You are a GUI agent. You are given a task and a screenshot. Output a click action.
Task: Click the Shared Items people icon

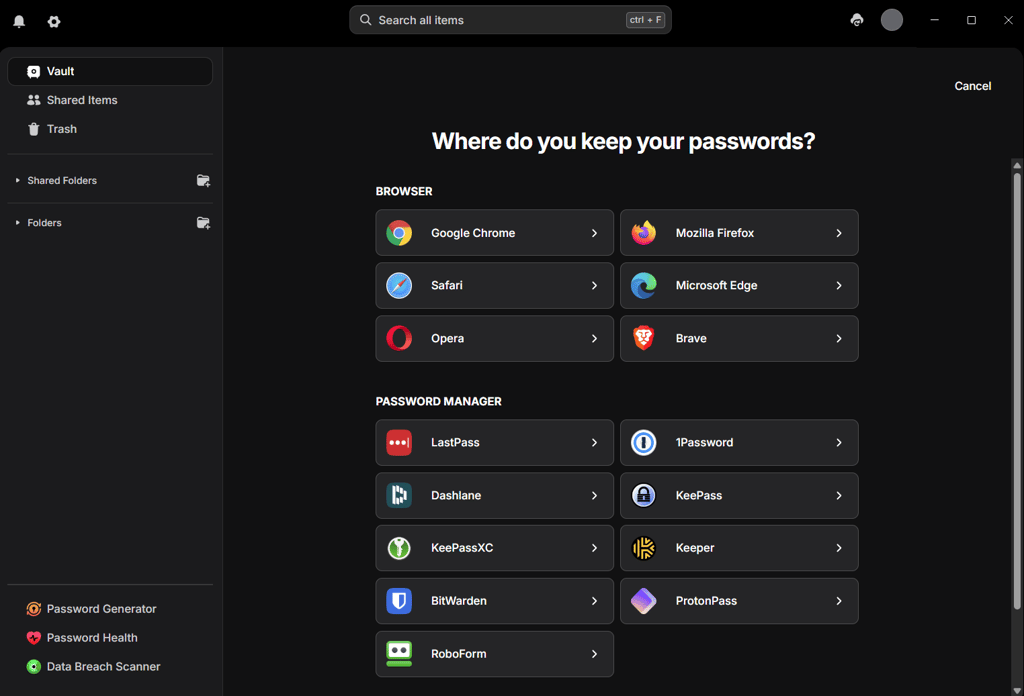coord(33,100)
